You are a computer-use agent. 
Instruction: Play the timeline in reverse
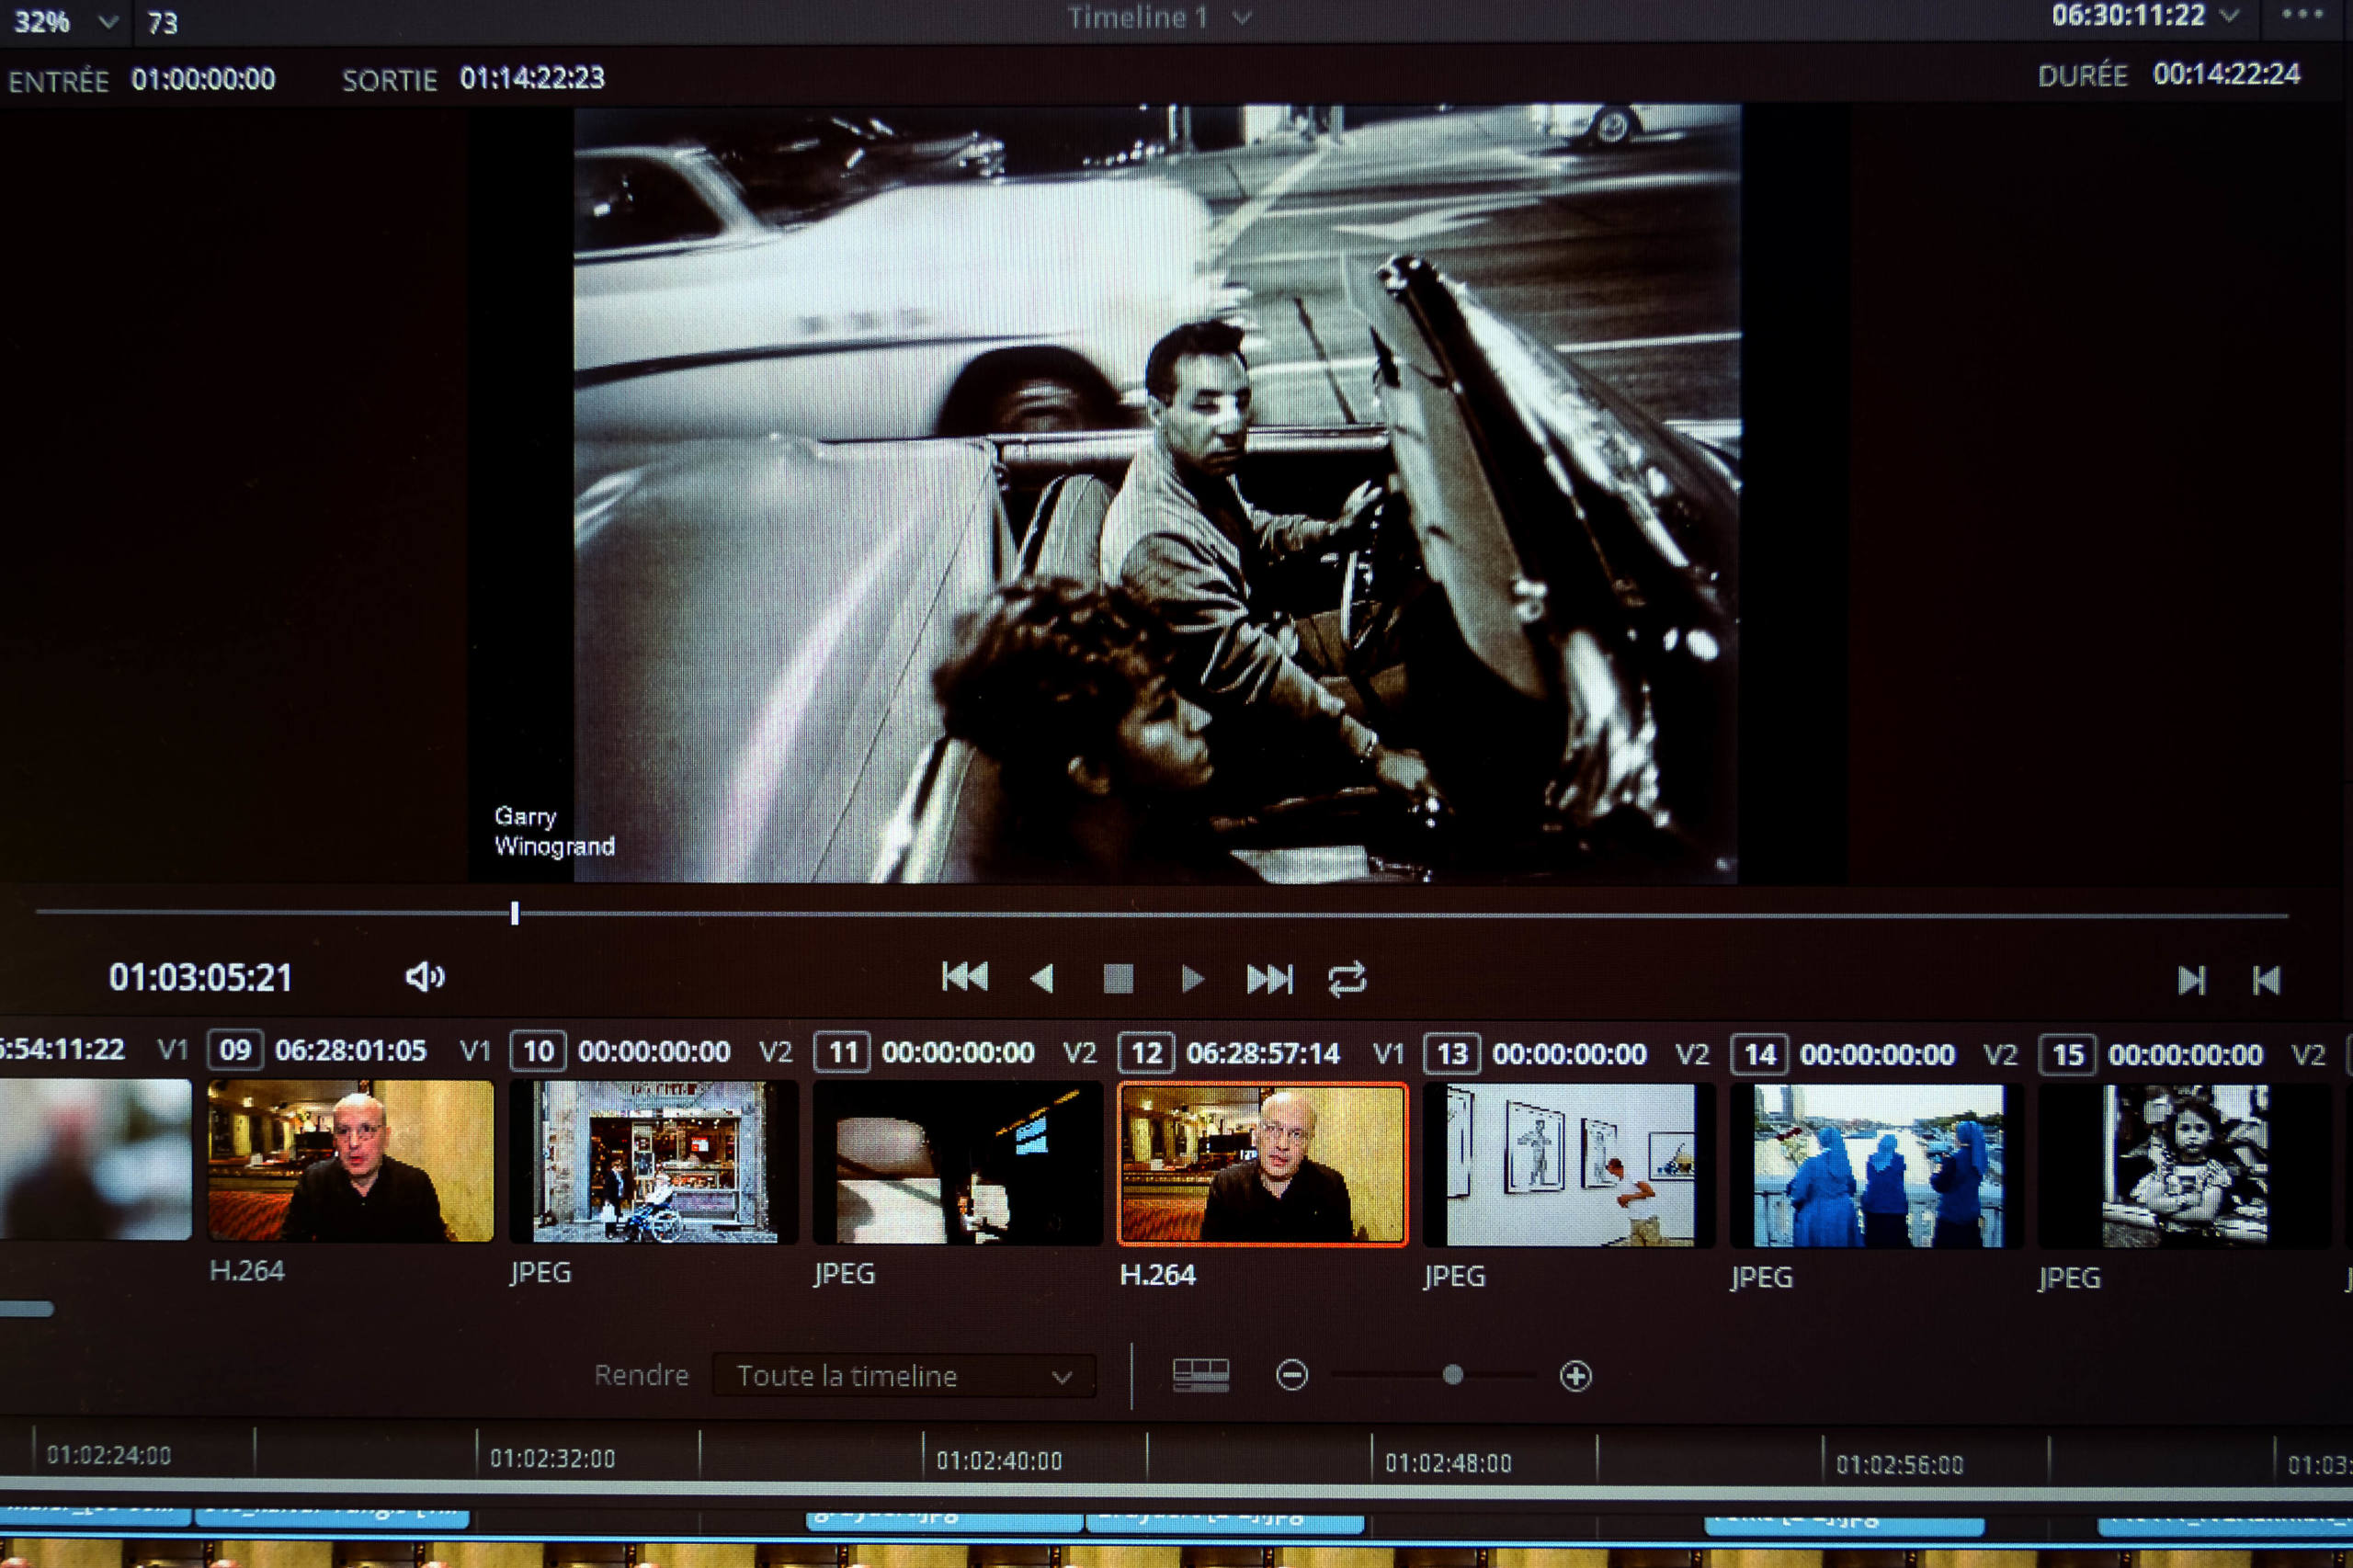(1041, 978)
